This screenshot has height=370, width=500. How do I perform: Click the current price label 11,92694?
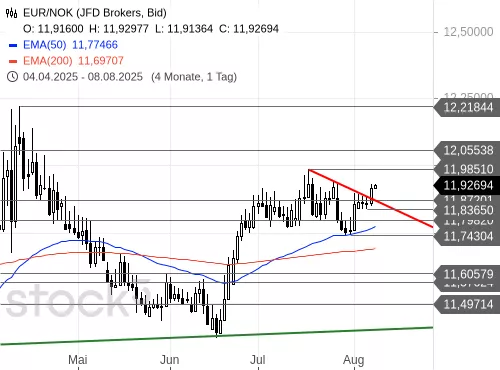point(467,185)
